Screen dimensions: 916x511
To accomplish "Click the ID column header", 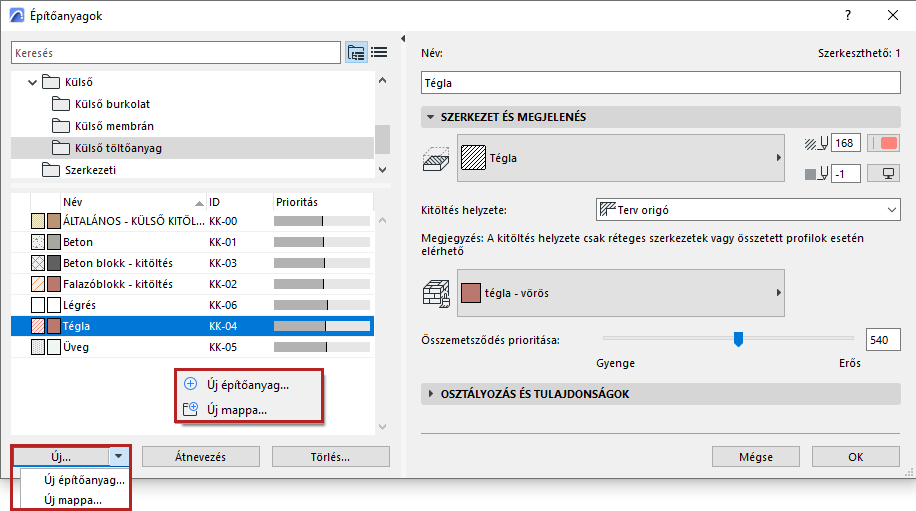I will (x=240, y=202).
